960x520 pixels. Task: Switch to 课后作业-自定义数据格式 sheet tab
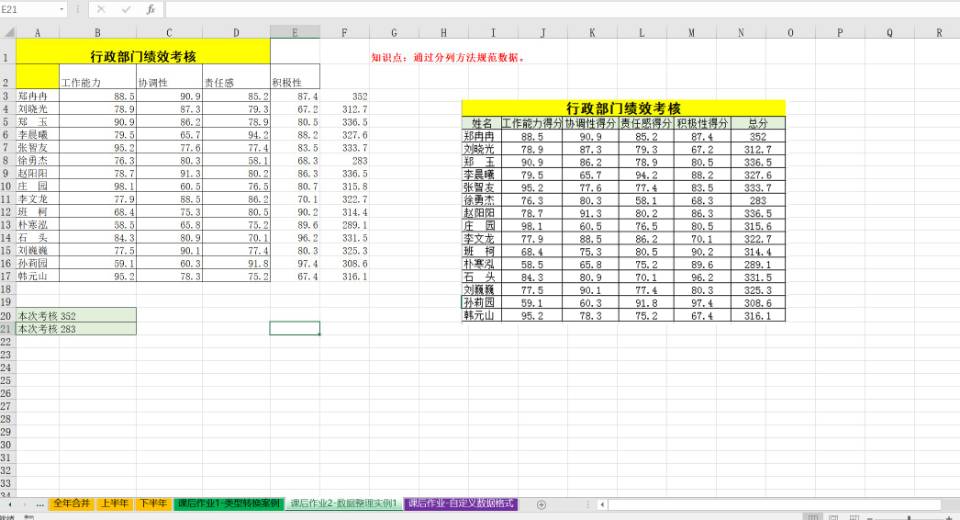[461, 503]
